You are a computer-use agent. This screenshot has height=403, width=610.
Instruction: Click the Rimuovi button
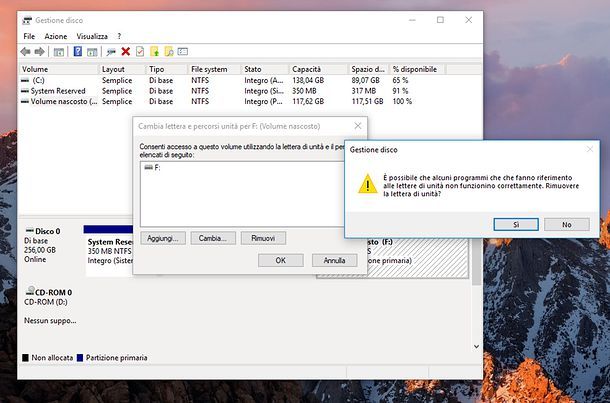[x=263, y=238]
